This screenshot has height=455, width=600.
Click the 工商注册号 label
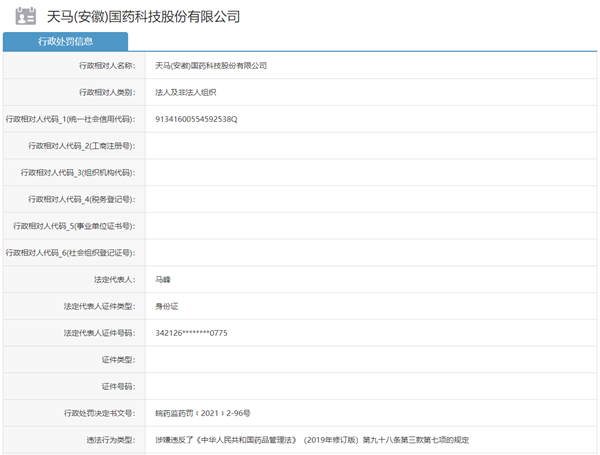click(82, 146)
